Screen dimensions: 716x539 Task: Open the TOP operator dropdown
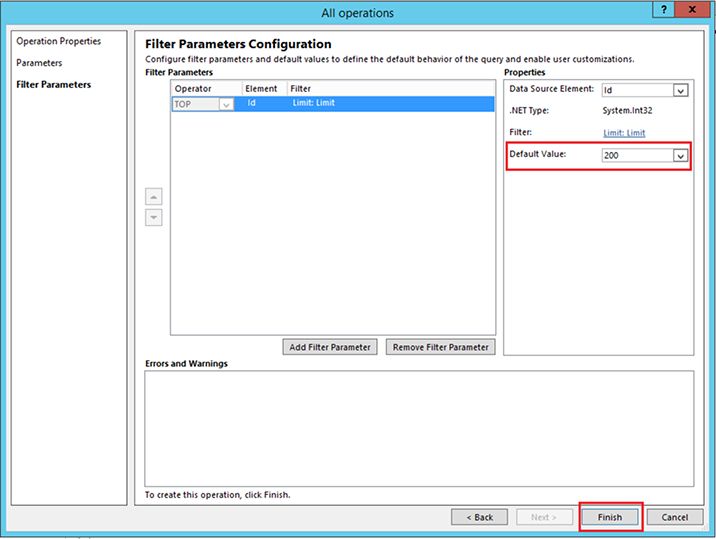pos(226,105)
